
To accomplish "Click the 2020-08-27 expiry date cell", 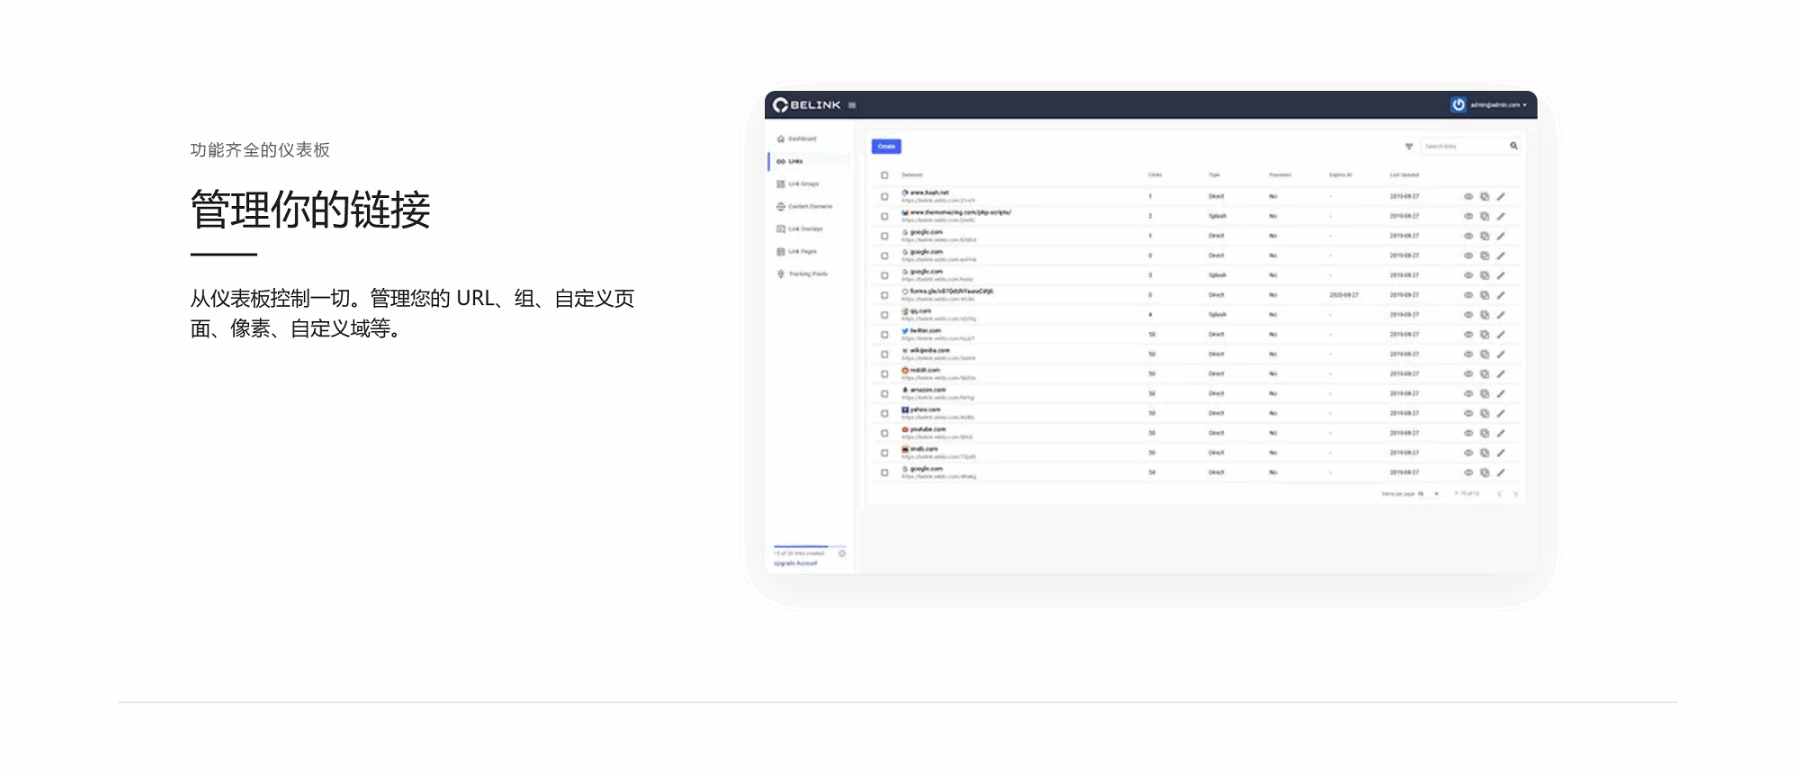I will tap(1344, 295).
